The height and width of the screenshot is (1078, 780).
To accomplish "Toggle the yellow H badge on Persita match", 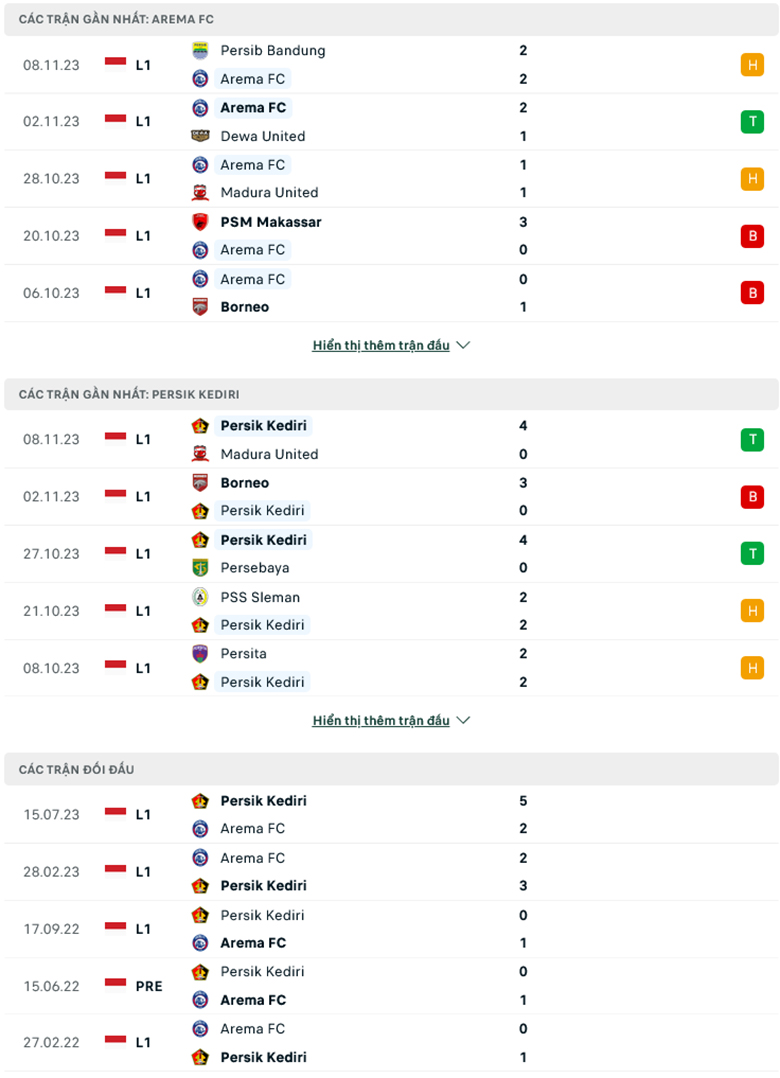I will pos(752,668).
